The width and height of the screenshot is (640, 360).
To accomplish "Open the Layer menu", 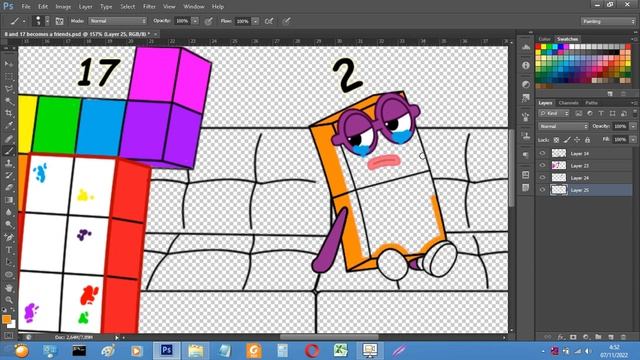I will pos(85,7).
